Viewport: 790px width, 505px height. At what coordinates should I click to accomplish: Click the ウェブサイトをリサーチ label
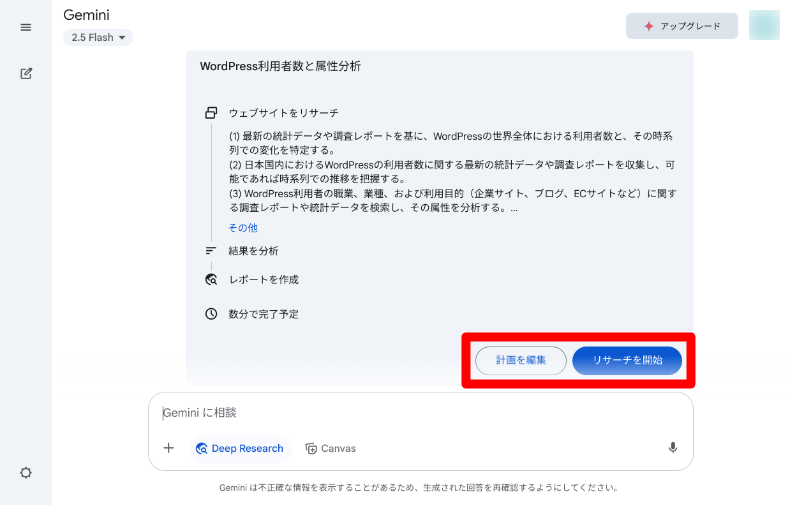[x=284, y=113]
